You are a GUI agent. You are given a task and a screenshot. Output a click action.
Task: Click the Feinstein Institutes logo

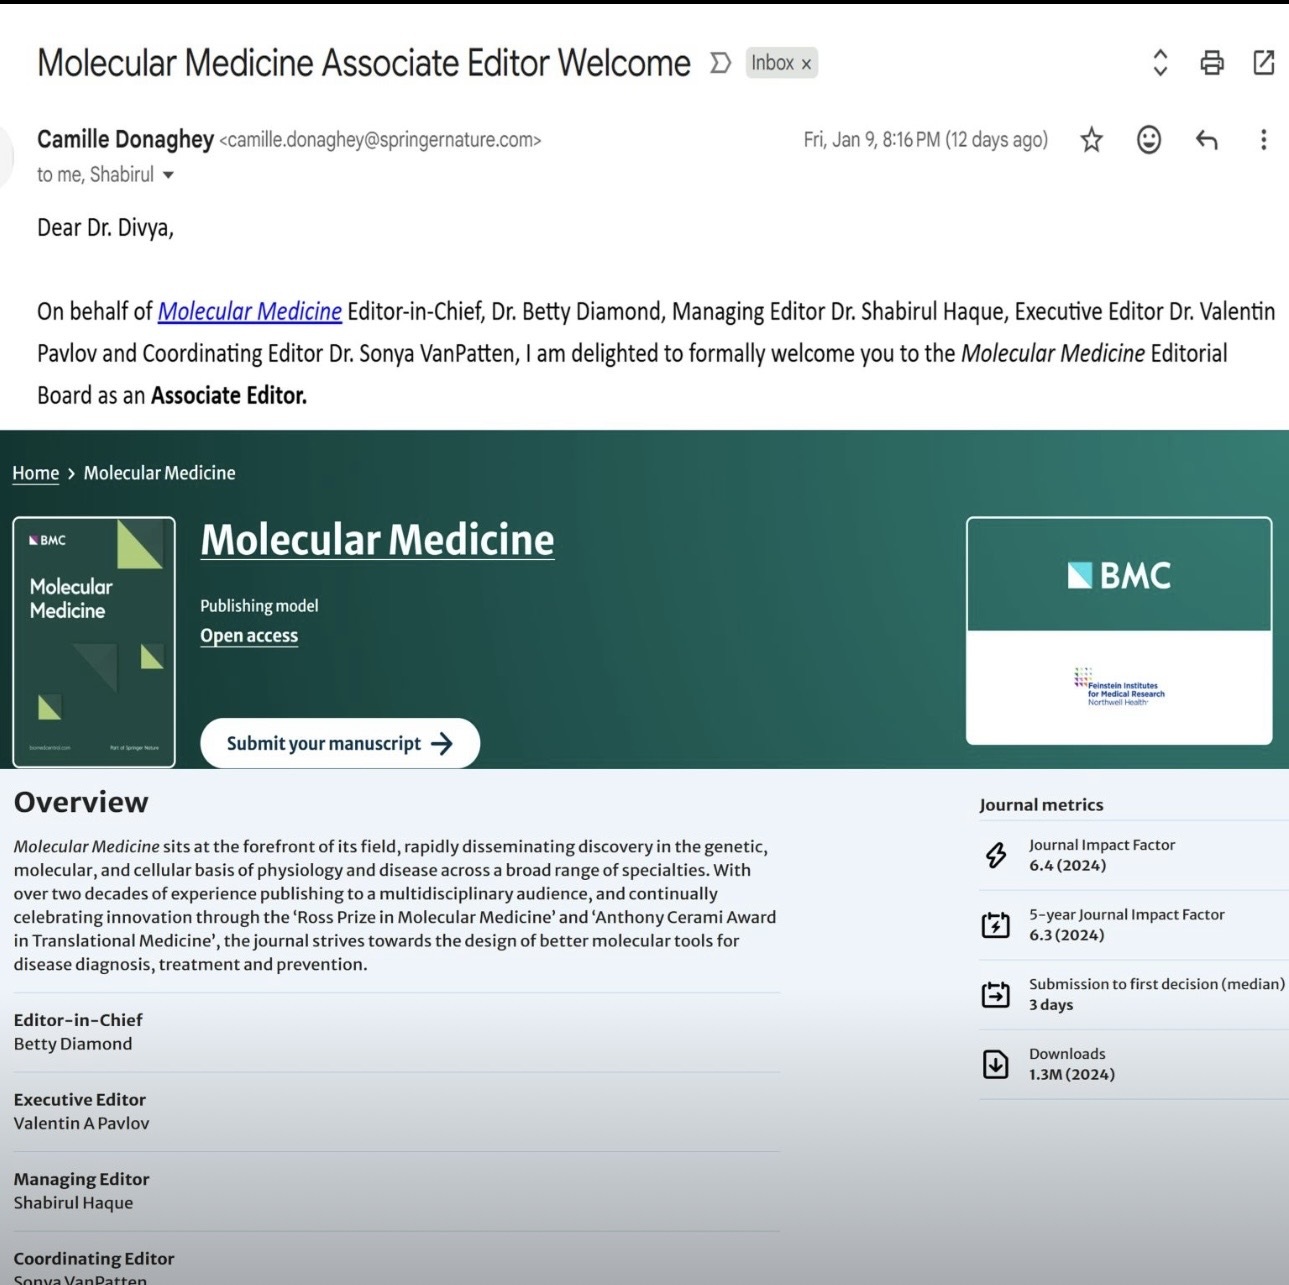point(1119,688)
